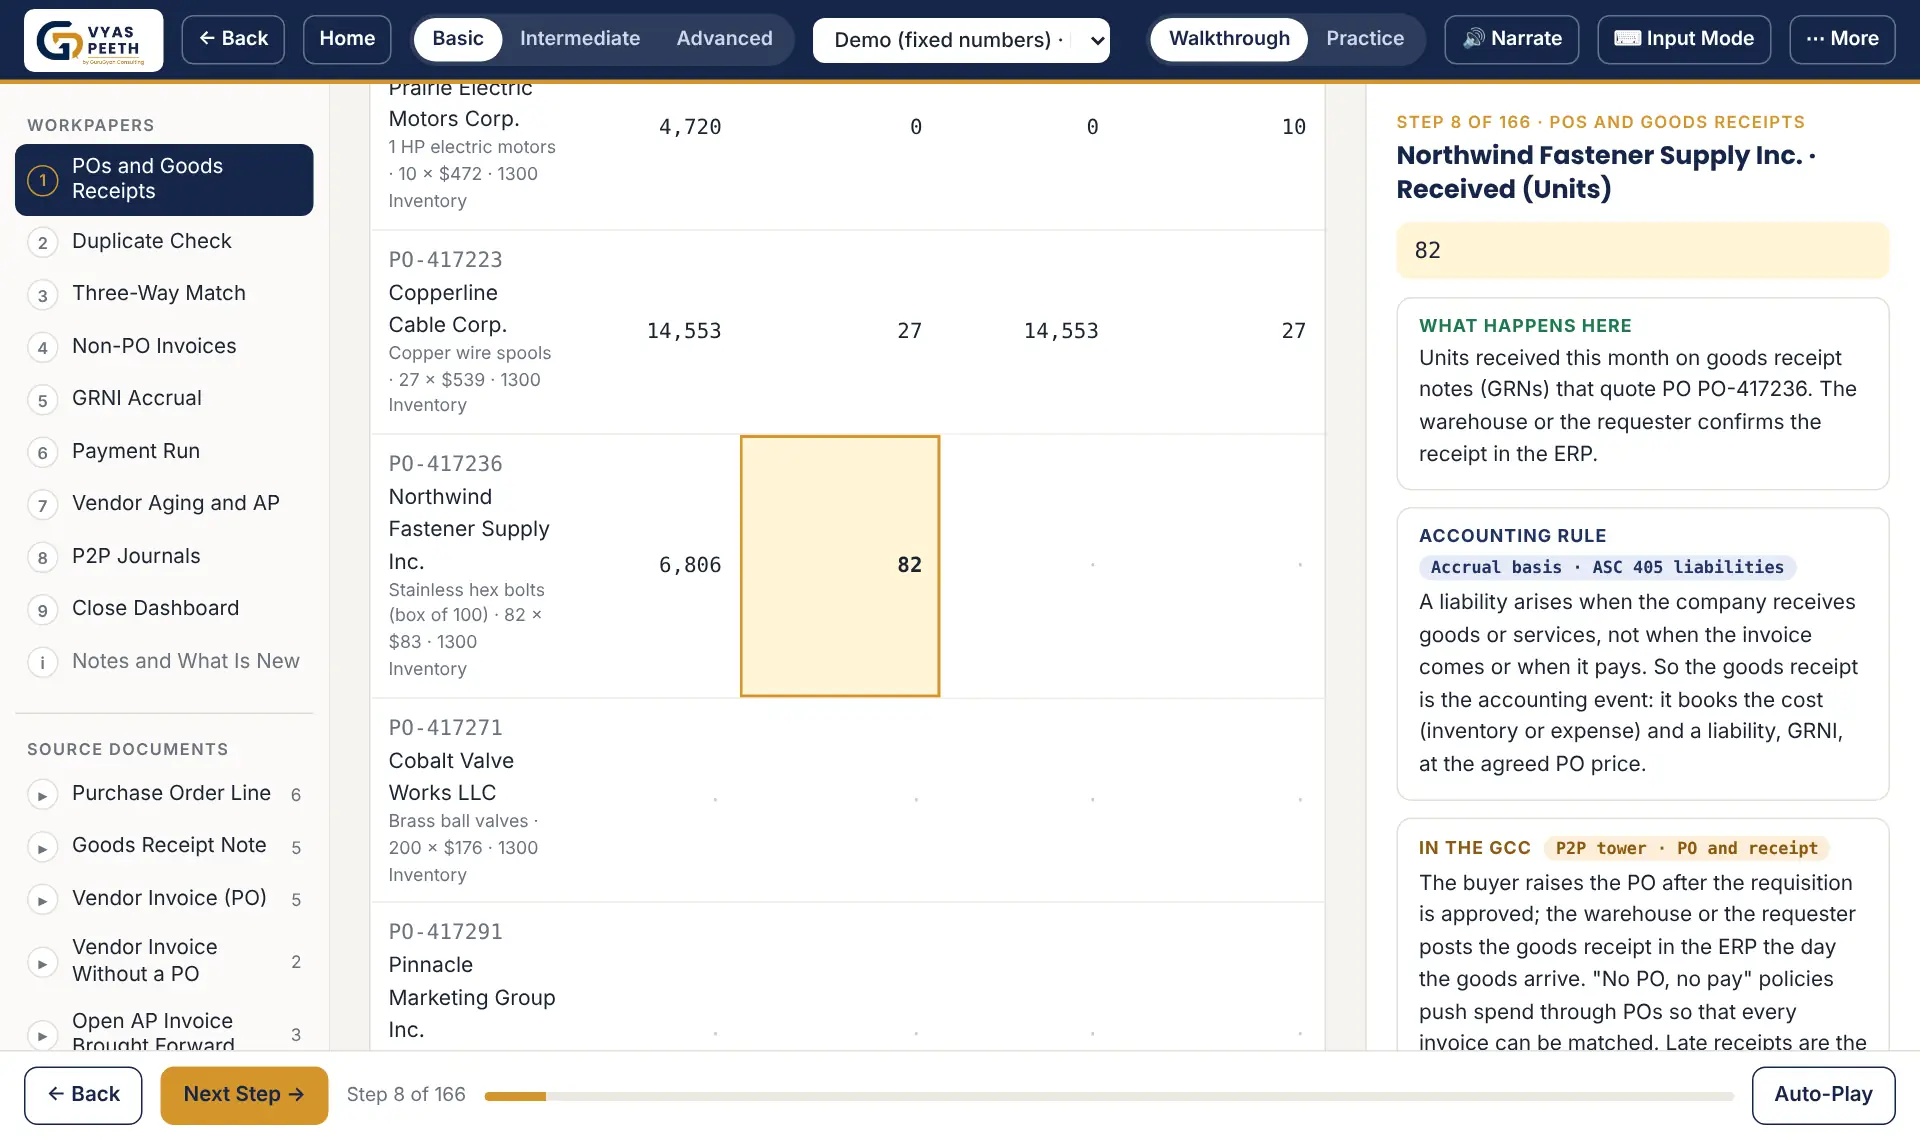Open the More options menu
The height and width of the screenshot is (1140, 1920).
(x=1842, y=39)
